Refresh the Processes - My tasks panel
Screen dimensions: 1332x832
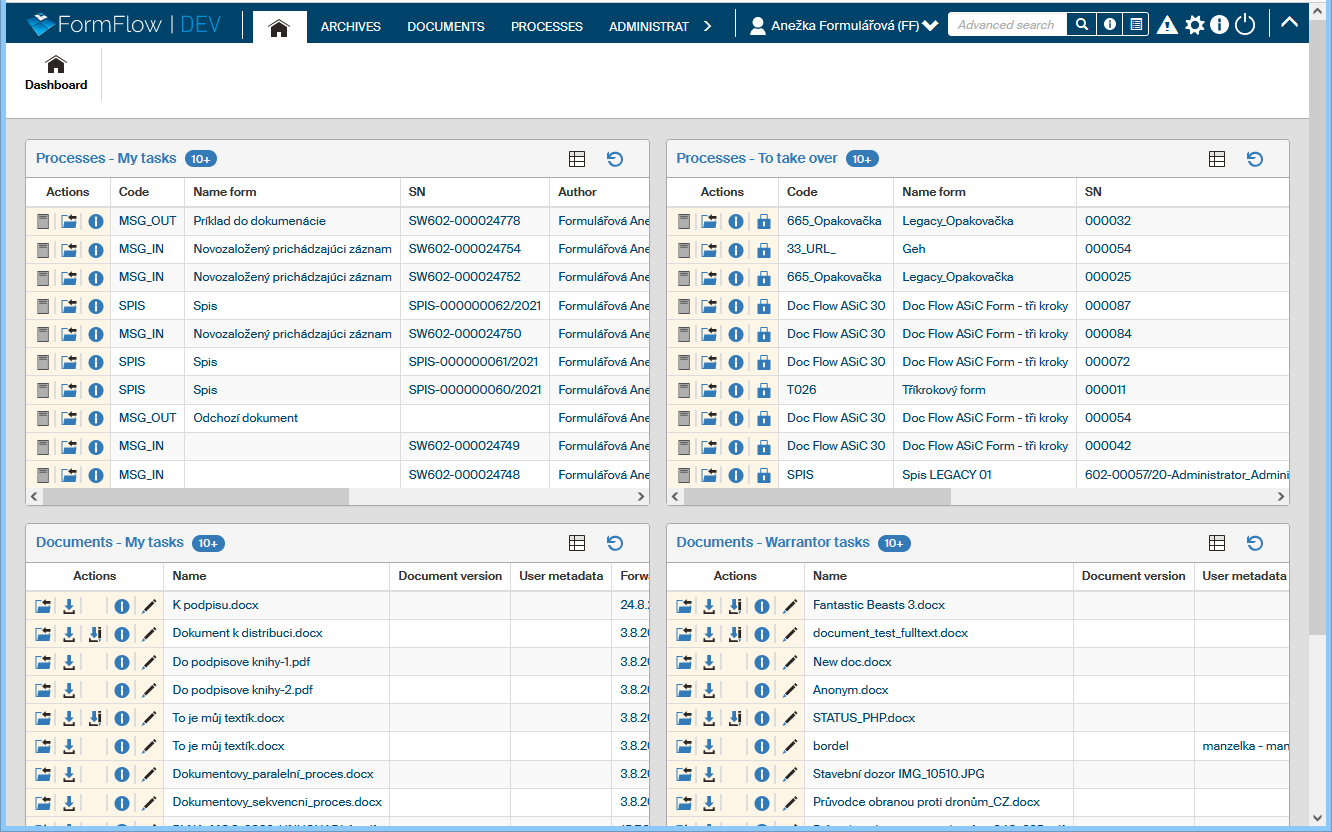pos(615,159)
